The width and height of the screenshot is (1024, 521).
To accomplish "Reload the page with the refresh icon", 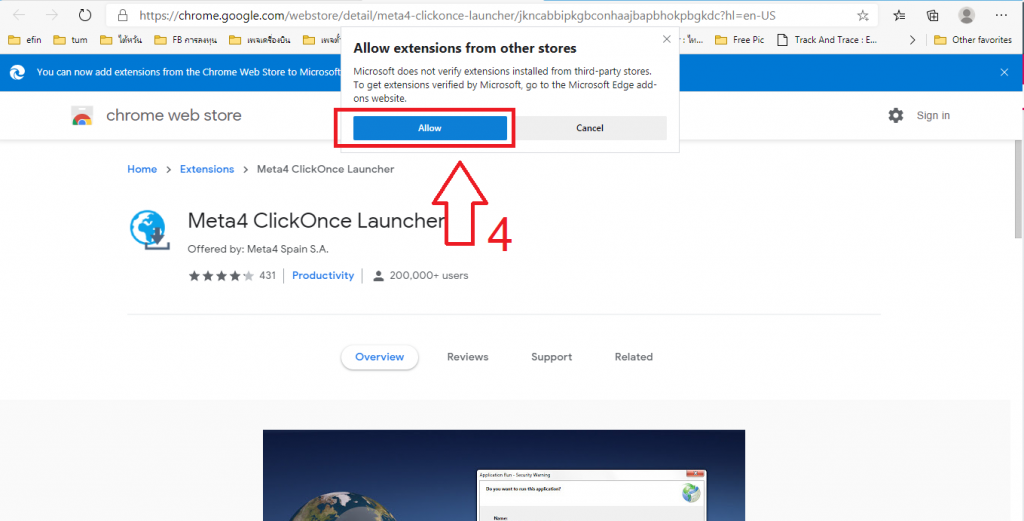I will (85, 15).
